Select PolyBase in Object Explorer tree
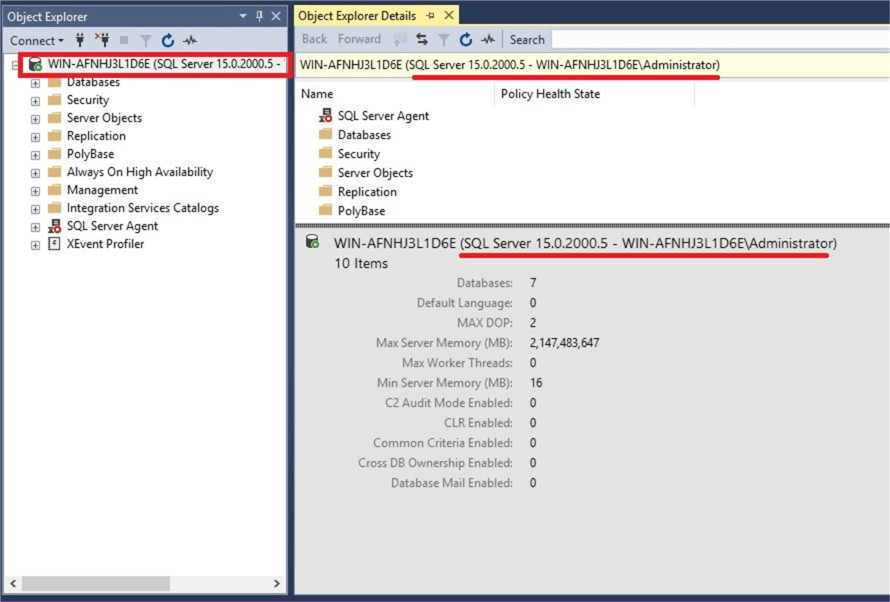Viewport: 890px width, 602px height. (90, 154)
